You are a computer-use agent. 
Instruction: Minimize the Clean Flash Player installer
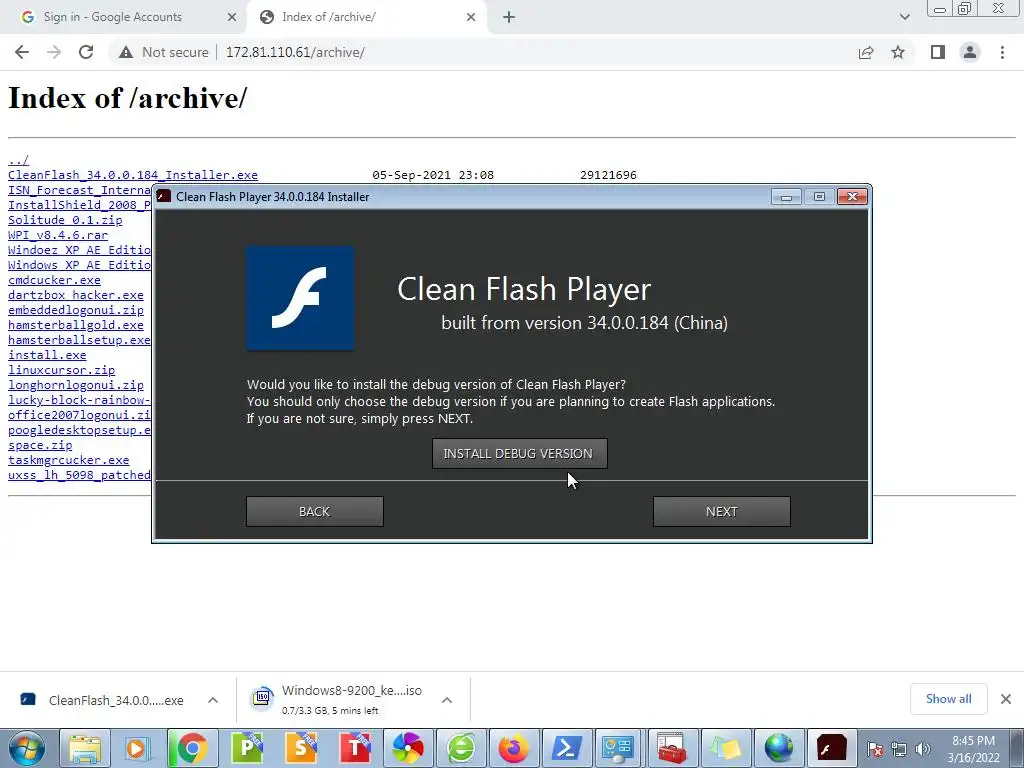pos(786,197)
